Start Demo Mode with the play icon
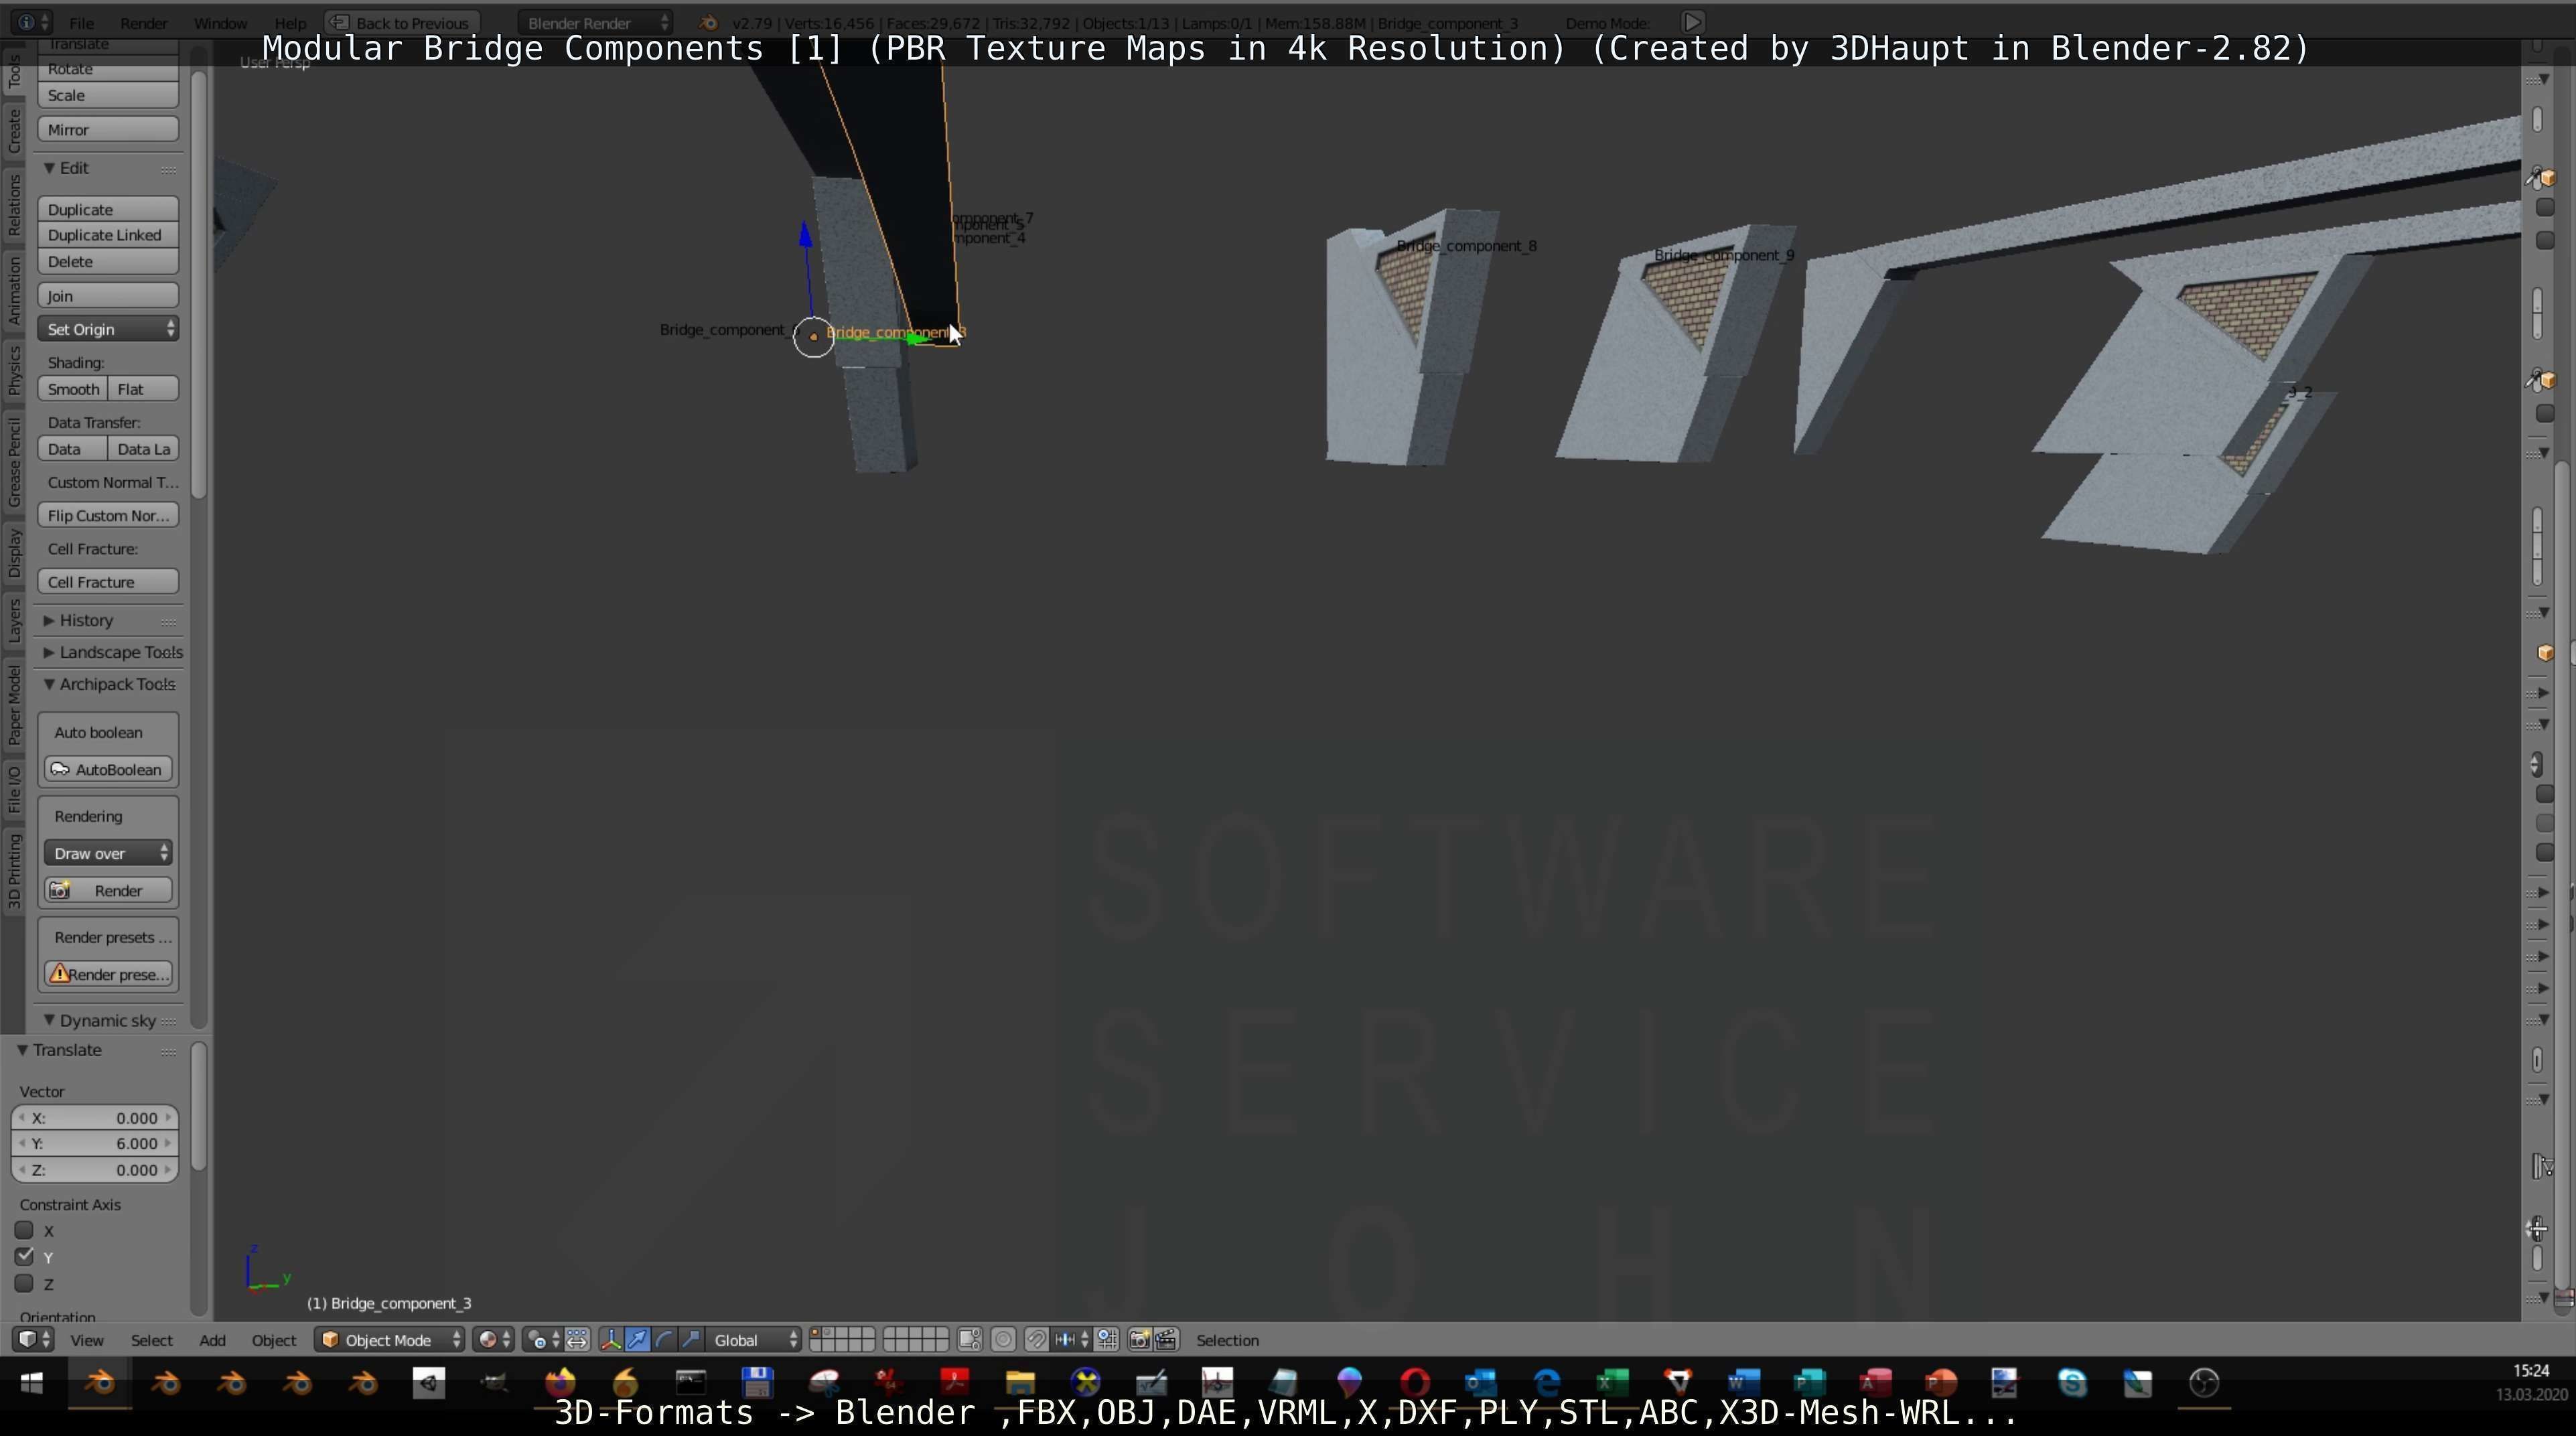The width and height of the screenshot is (2576, 1436). [1692, 22]
